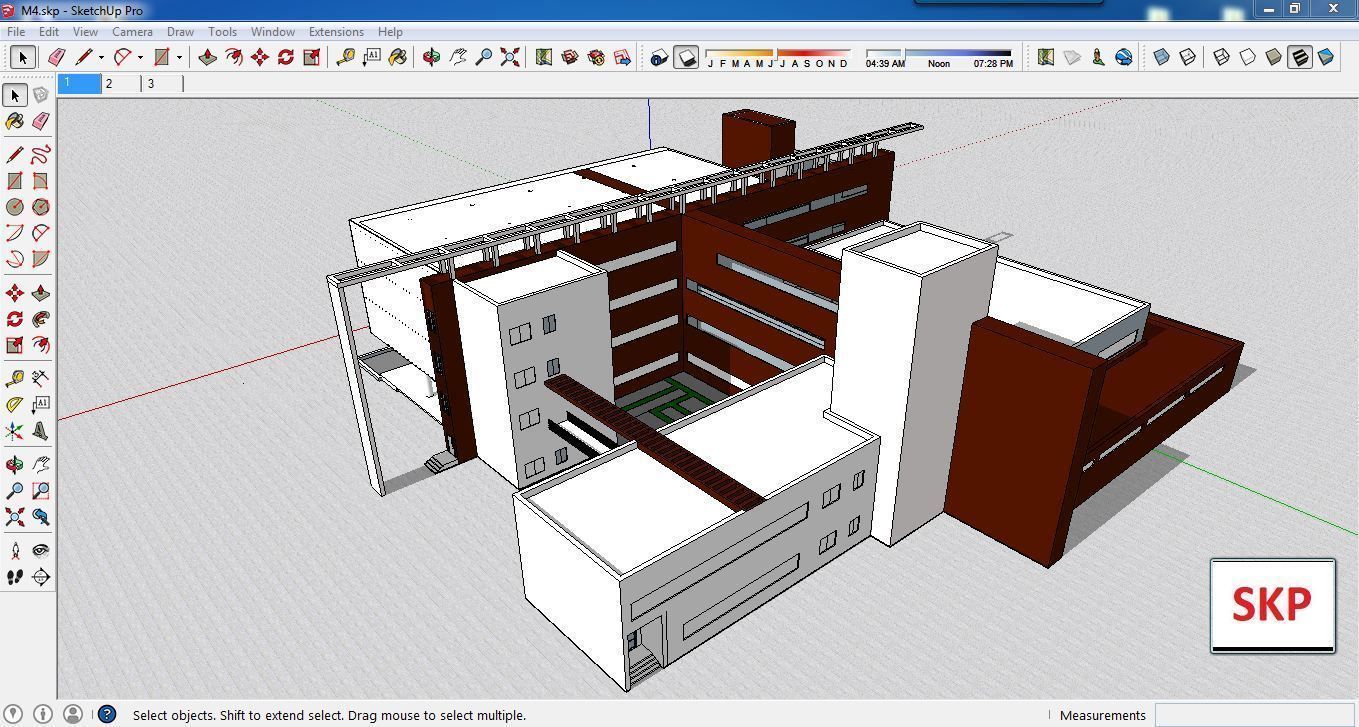The width and height of the screenshot is (1359, 727).
Task: Select the Section Plane tool in left toolbar
Action: pyautogui.click(x=40, y=577)
